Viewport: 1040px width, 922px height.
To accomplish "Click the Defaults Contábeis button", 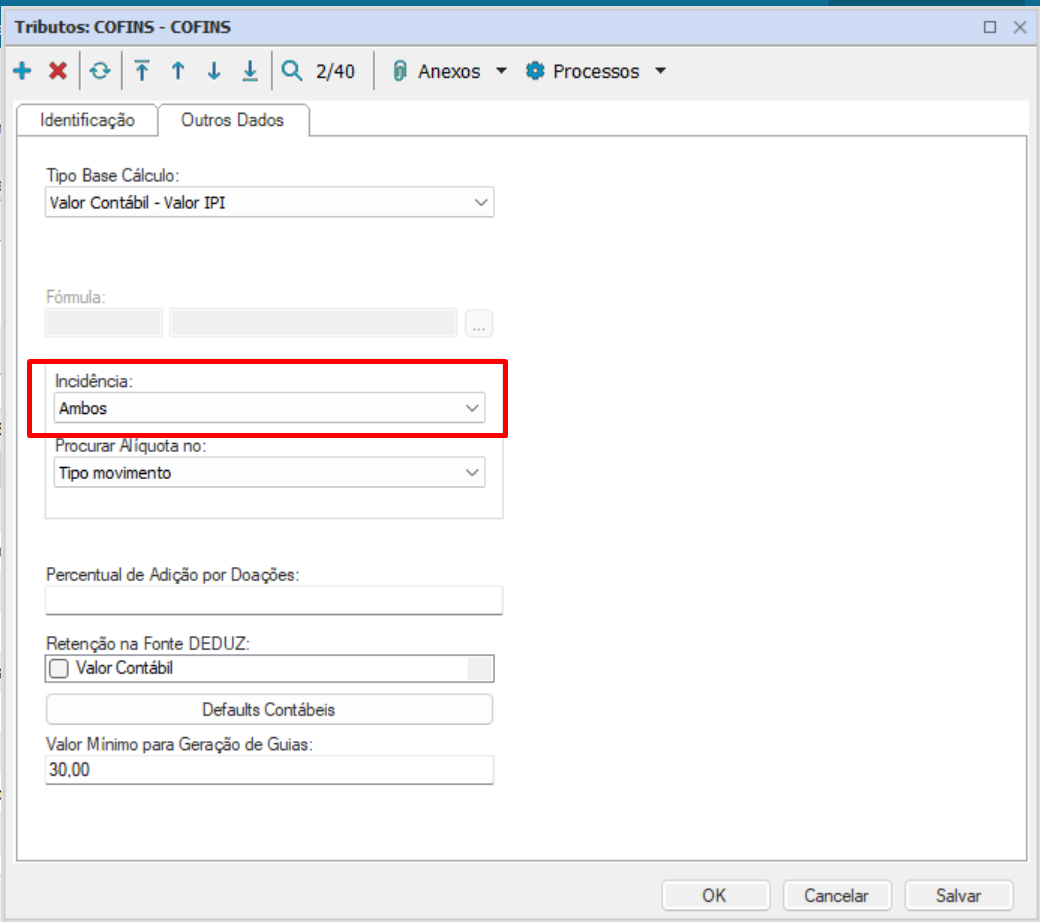I will click(x=269, y=710).
